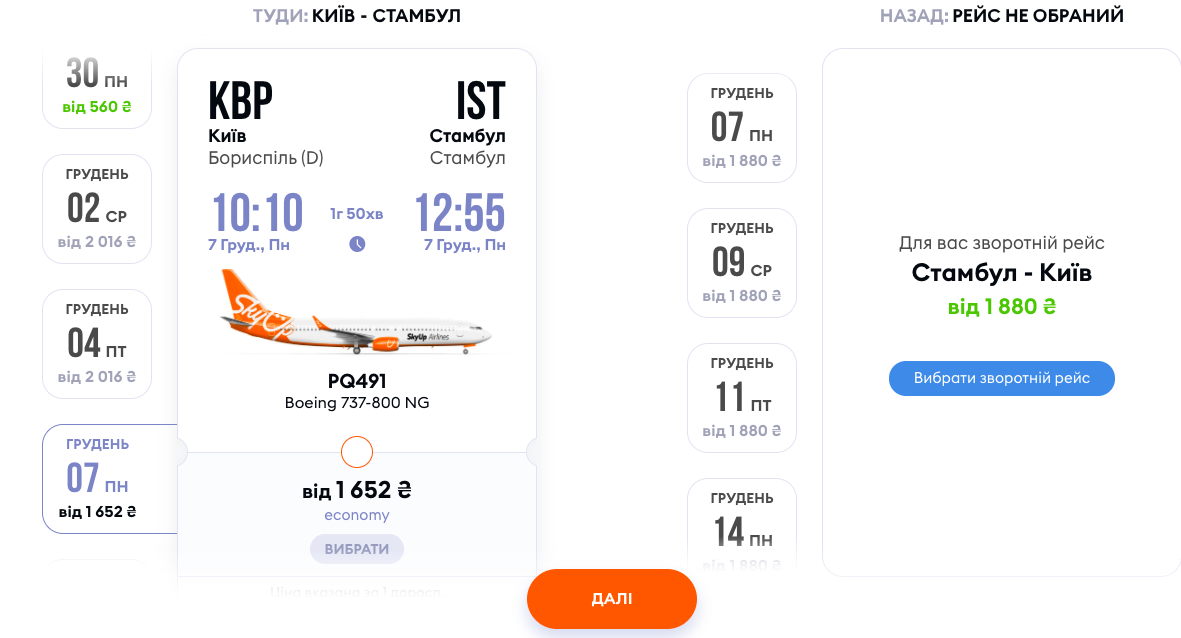Select return date Грудень 11 ПТ
Viewport: 1181px width, 638px height.
(x=742, y=398)
